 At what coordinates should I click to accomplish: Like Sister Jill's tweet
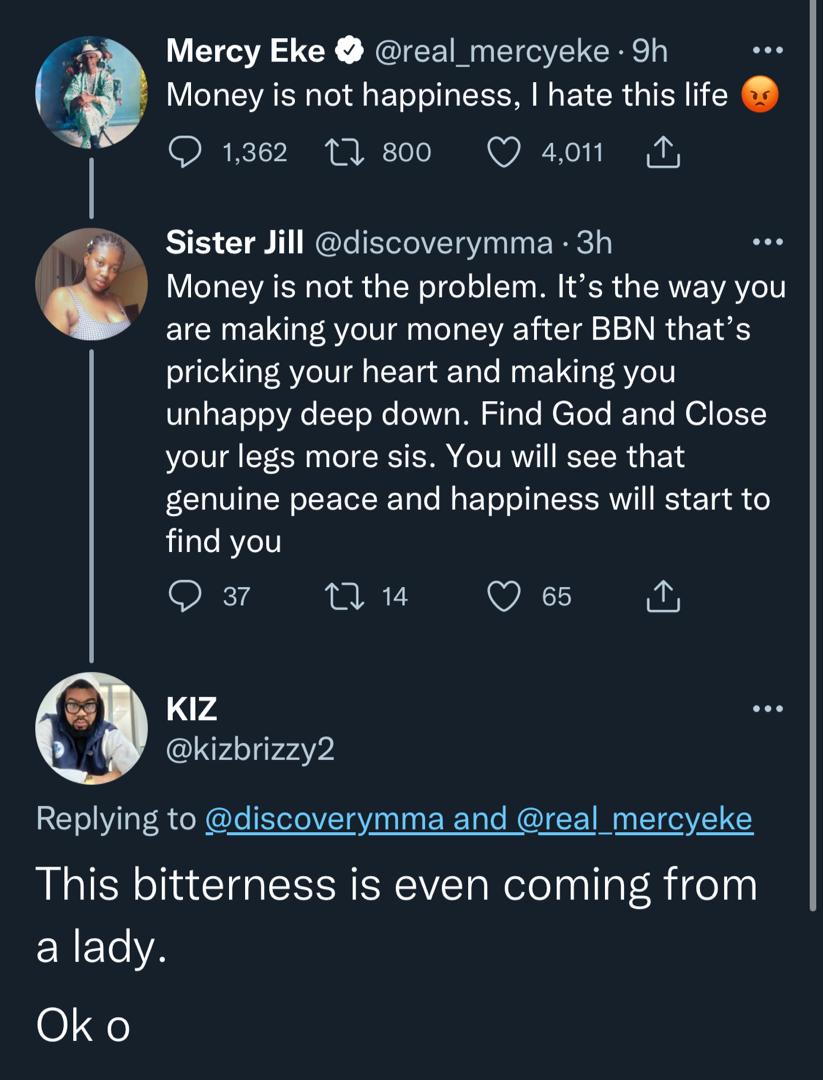tap(504, 597)
